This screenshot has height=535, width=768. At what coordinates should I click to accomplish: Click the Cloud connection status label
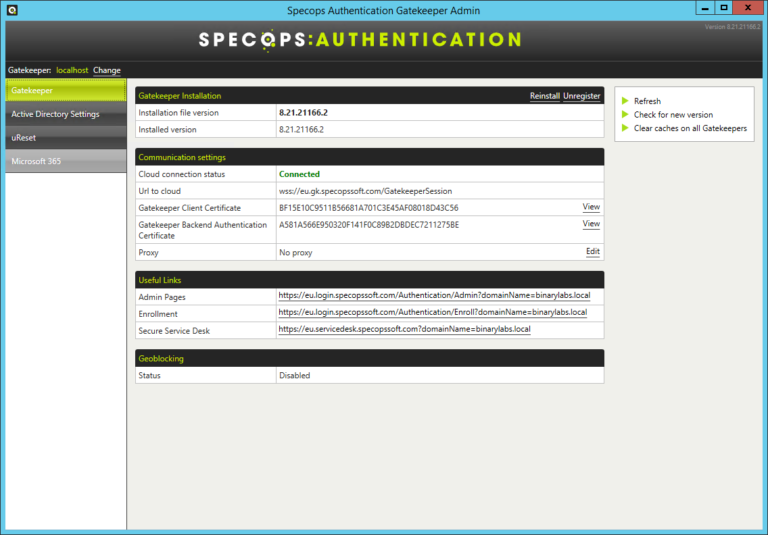coord(182,174)
